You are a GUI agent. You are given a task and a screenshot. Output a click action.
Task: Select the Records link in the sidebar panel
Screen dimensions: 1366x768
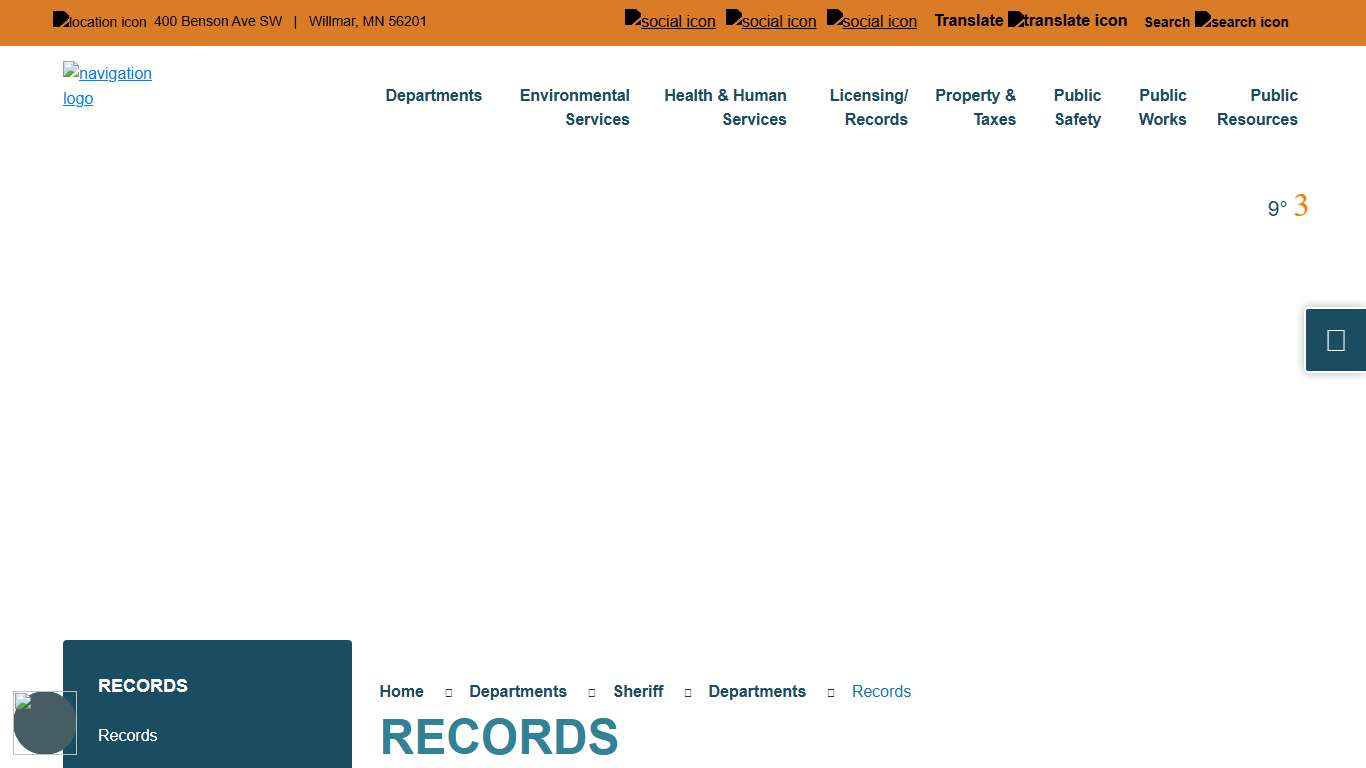pyautogui.click(x=128, y=735)
